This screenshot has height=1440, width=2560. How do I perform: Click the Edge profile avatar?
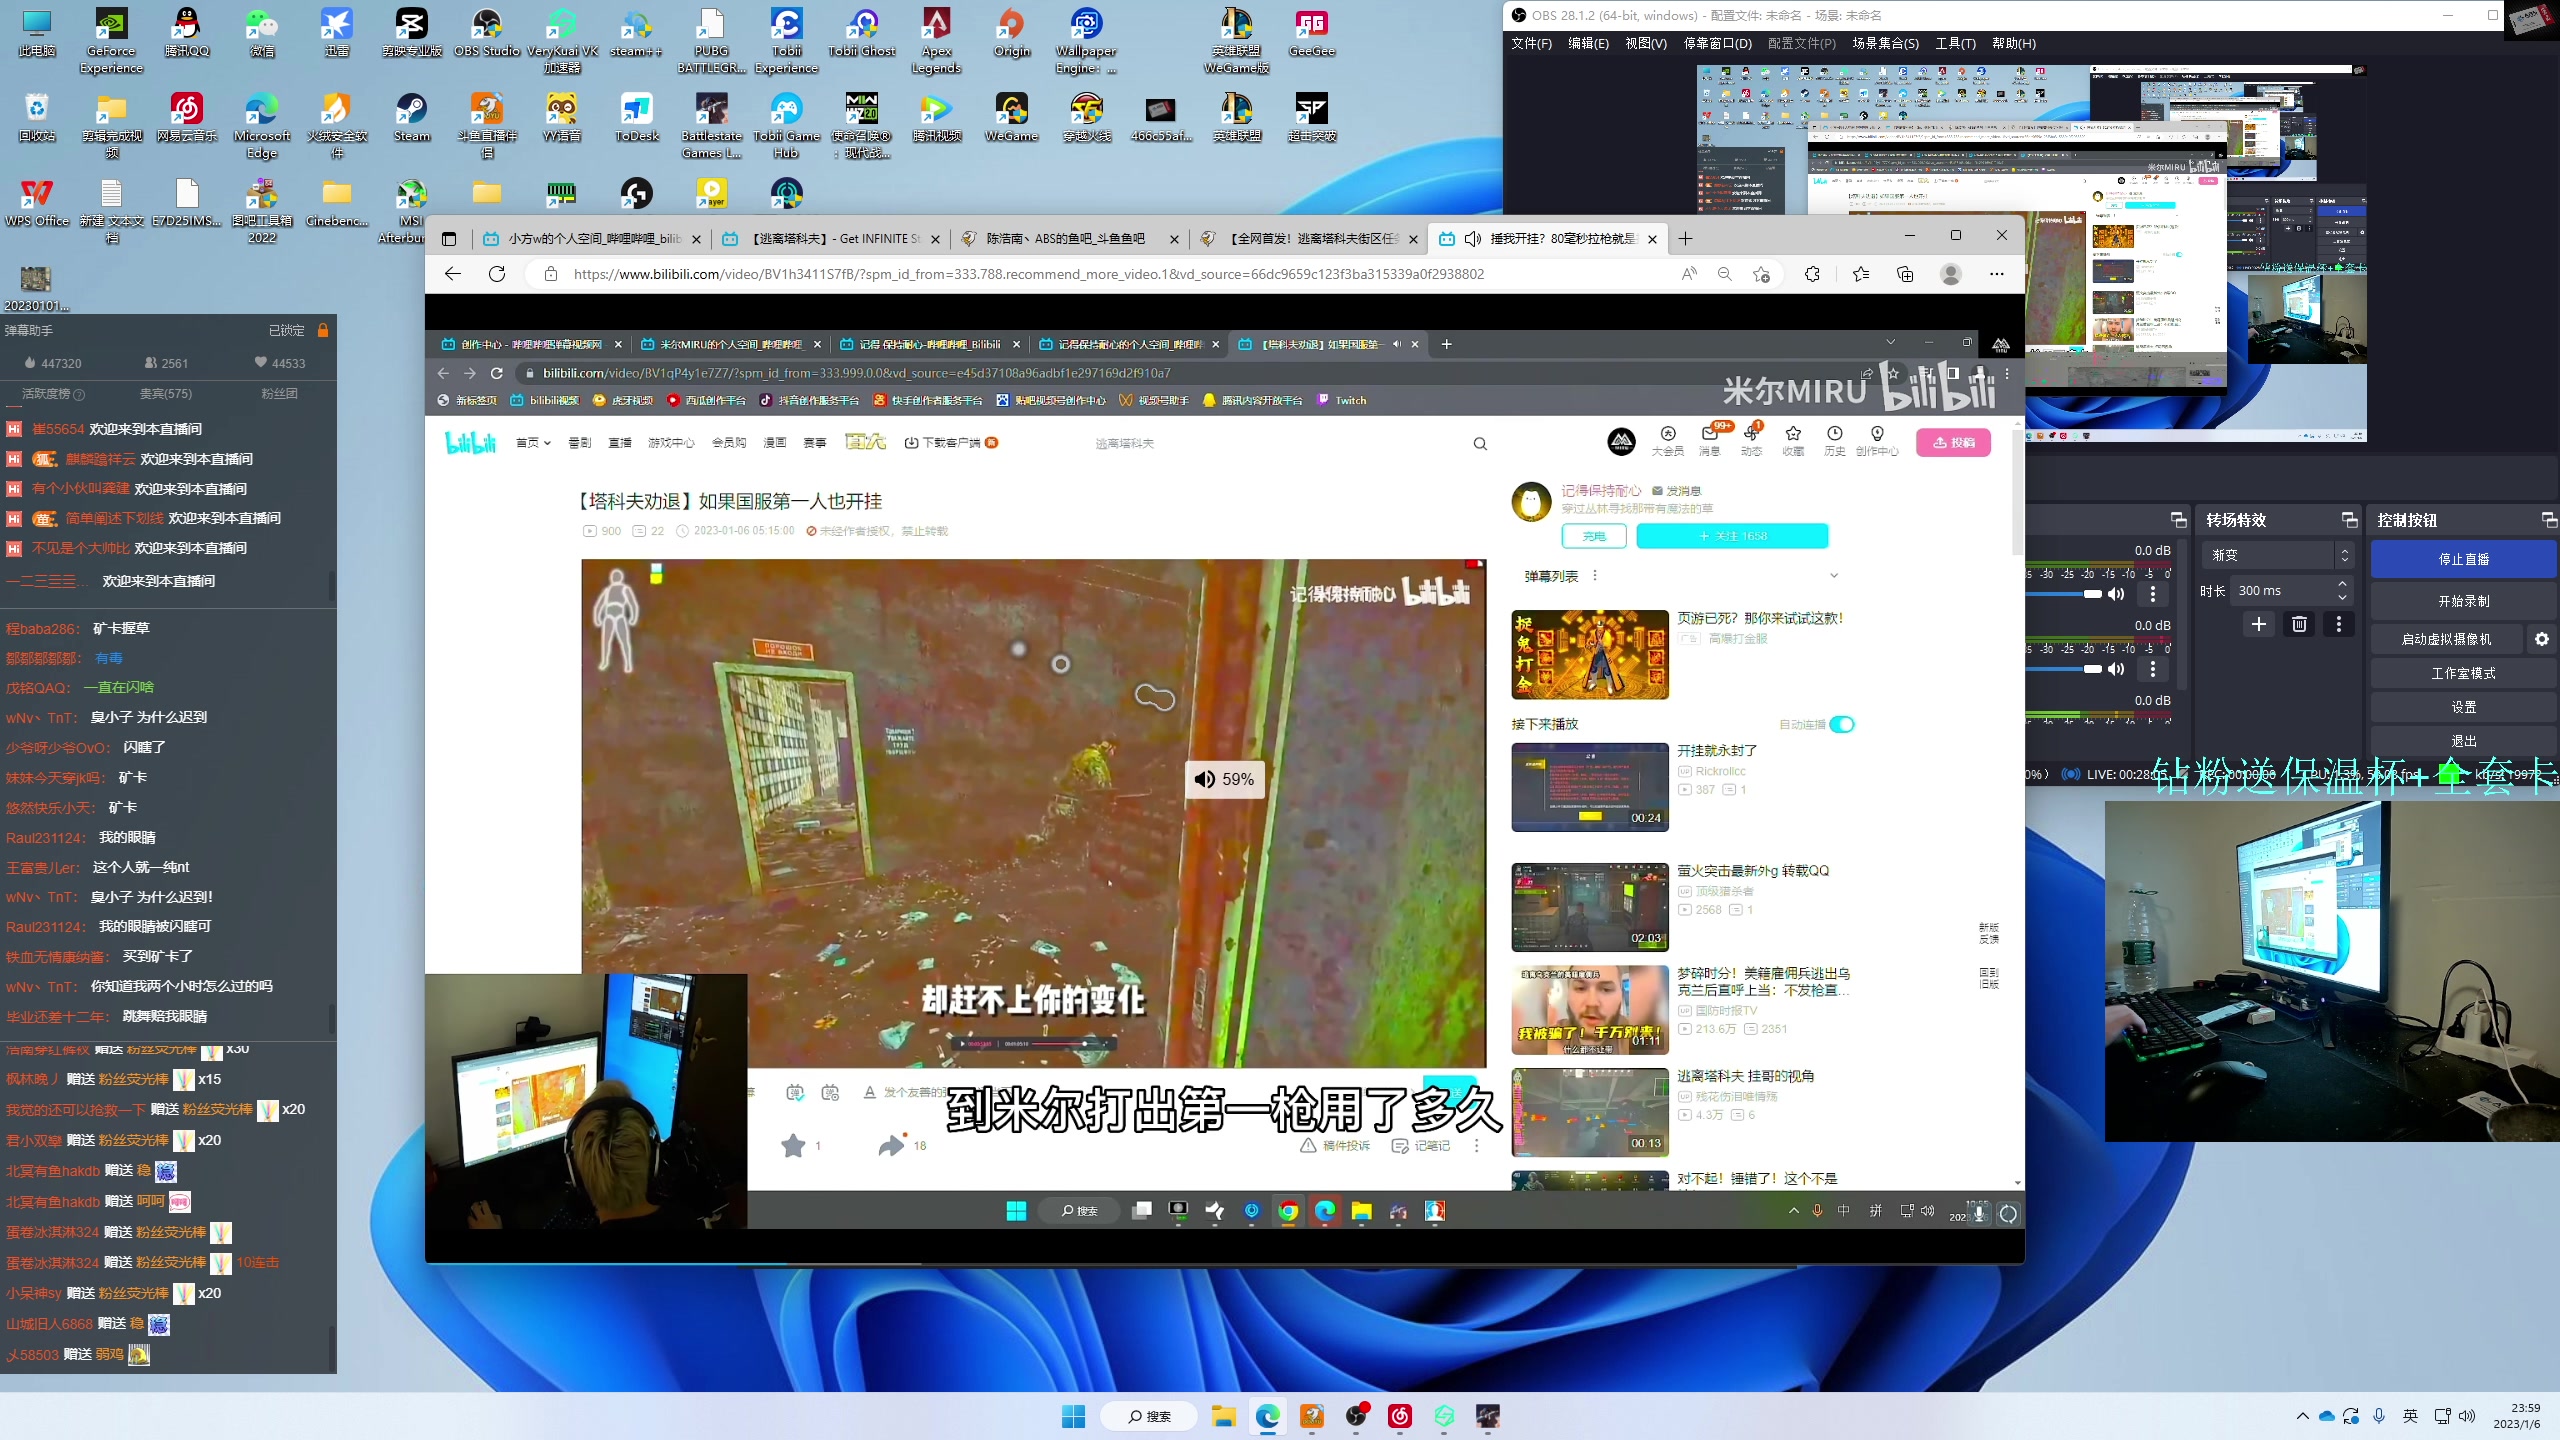point(1950,274)
